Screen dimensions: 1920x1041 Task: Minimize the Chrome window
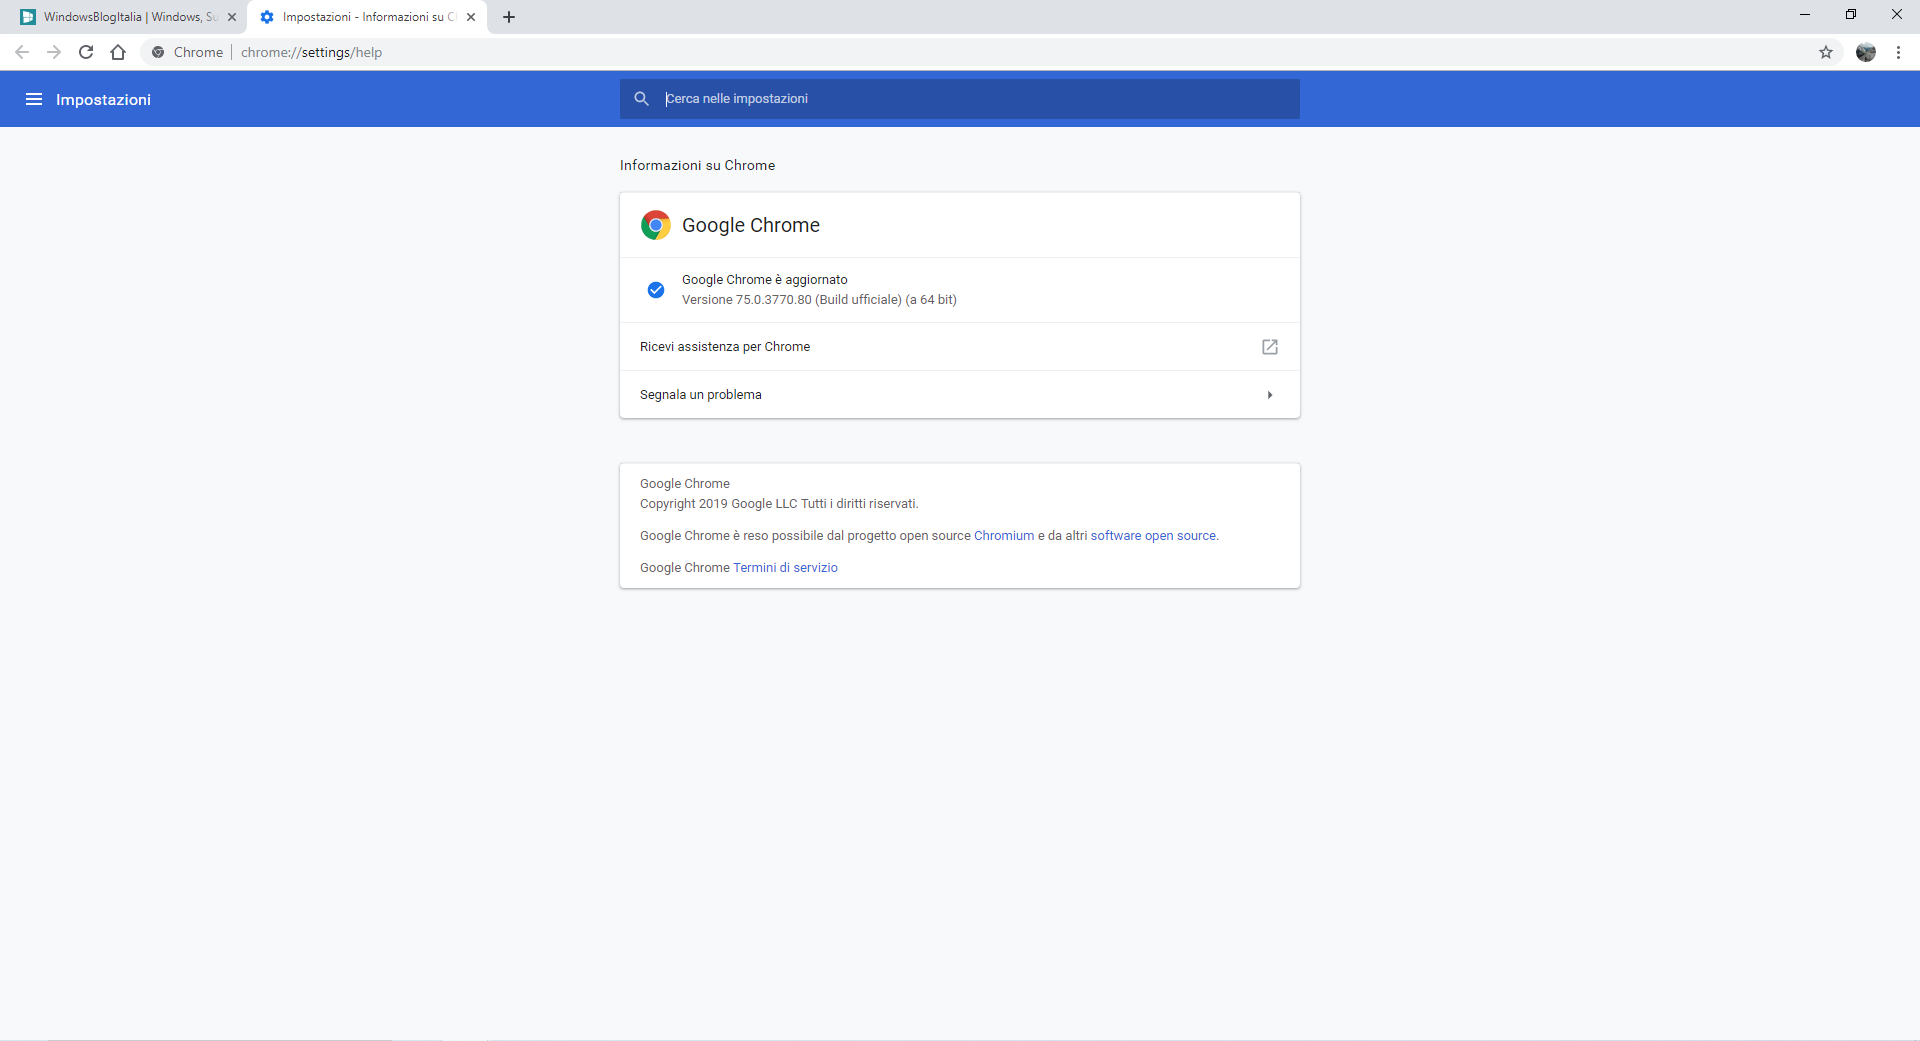click(1805, 14)
